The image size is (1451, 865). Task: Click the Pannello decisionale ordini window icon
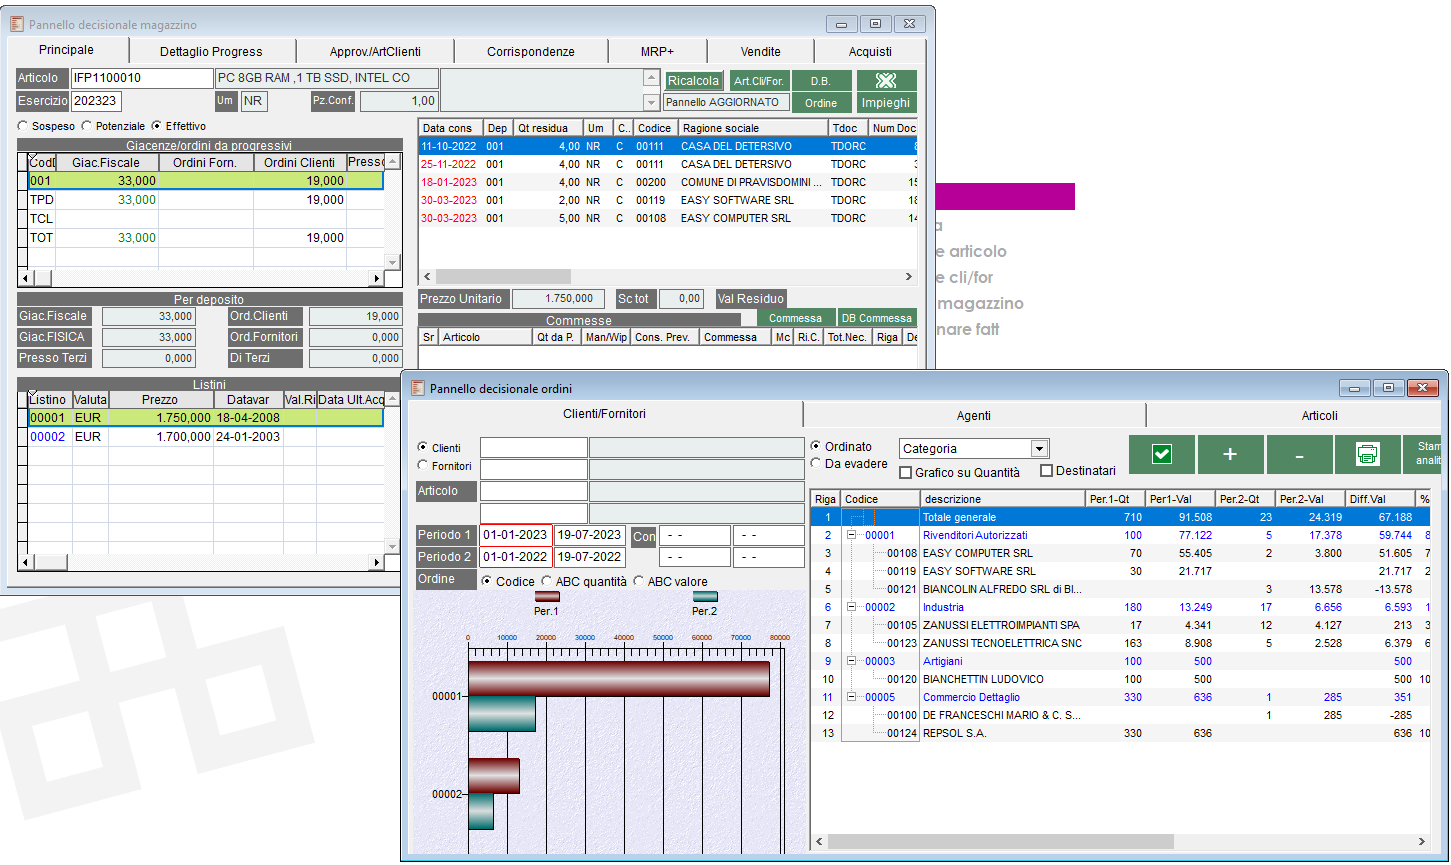pos(418,388)
